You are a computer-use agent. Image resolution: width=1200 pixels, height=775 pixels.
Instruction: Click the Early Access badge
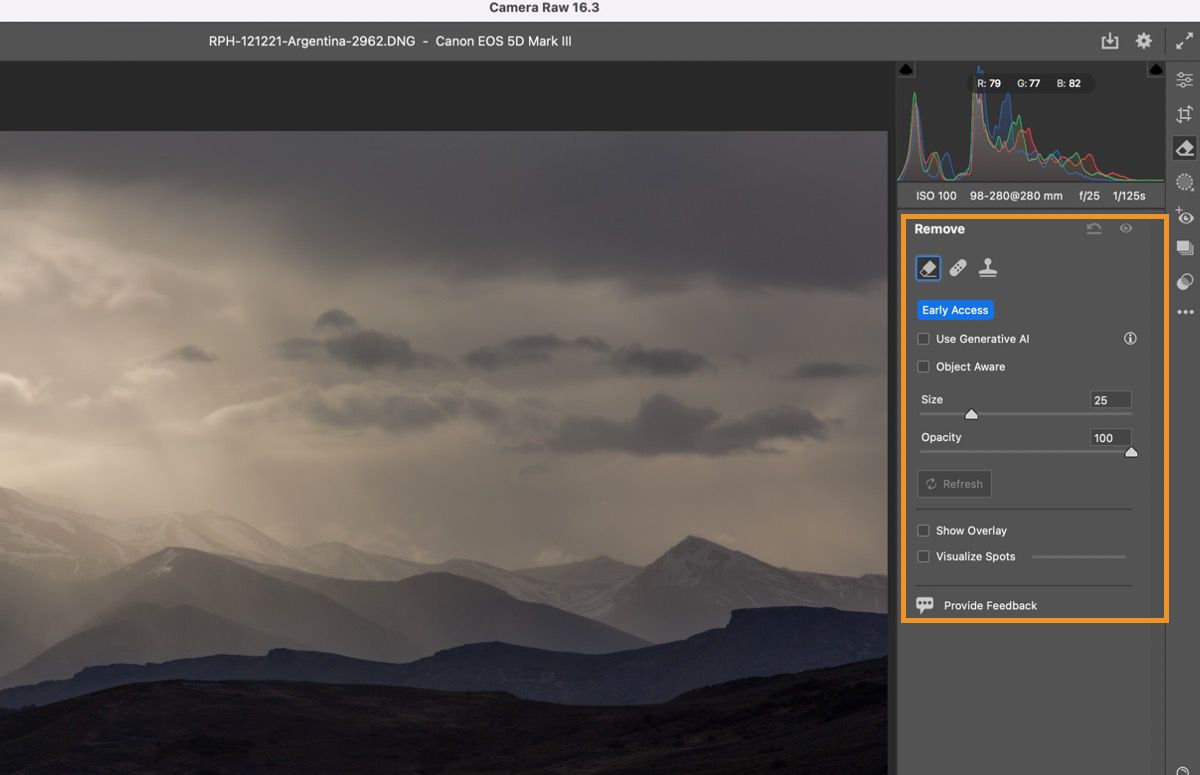[x=955, y=309]
